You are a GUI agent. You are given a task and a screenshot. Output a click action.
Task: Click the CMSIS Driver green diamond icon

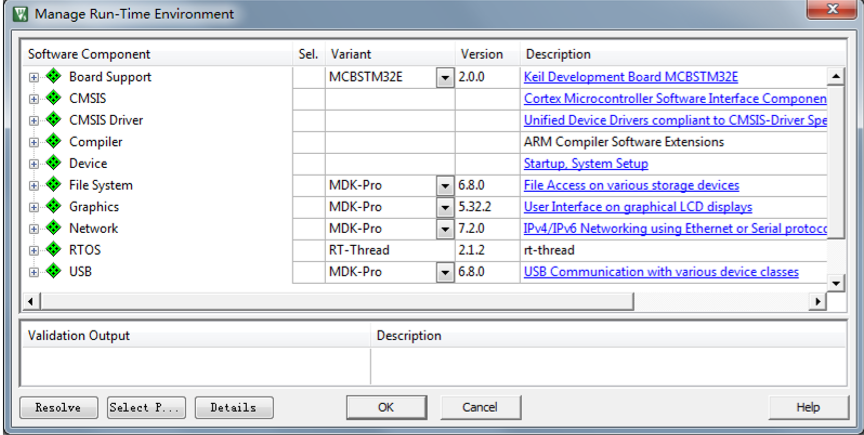[x=53, y=120]
